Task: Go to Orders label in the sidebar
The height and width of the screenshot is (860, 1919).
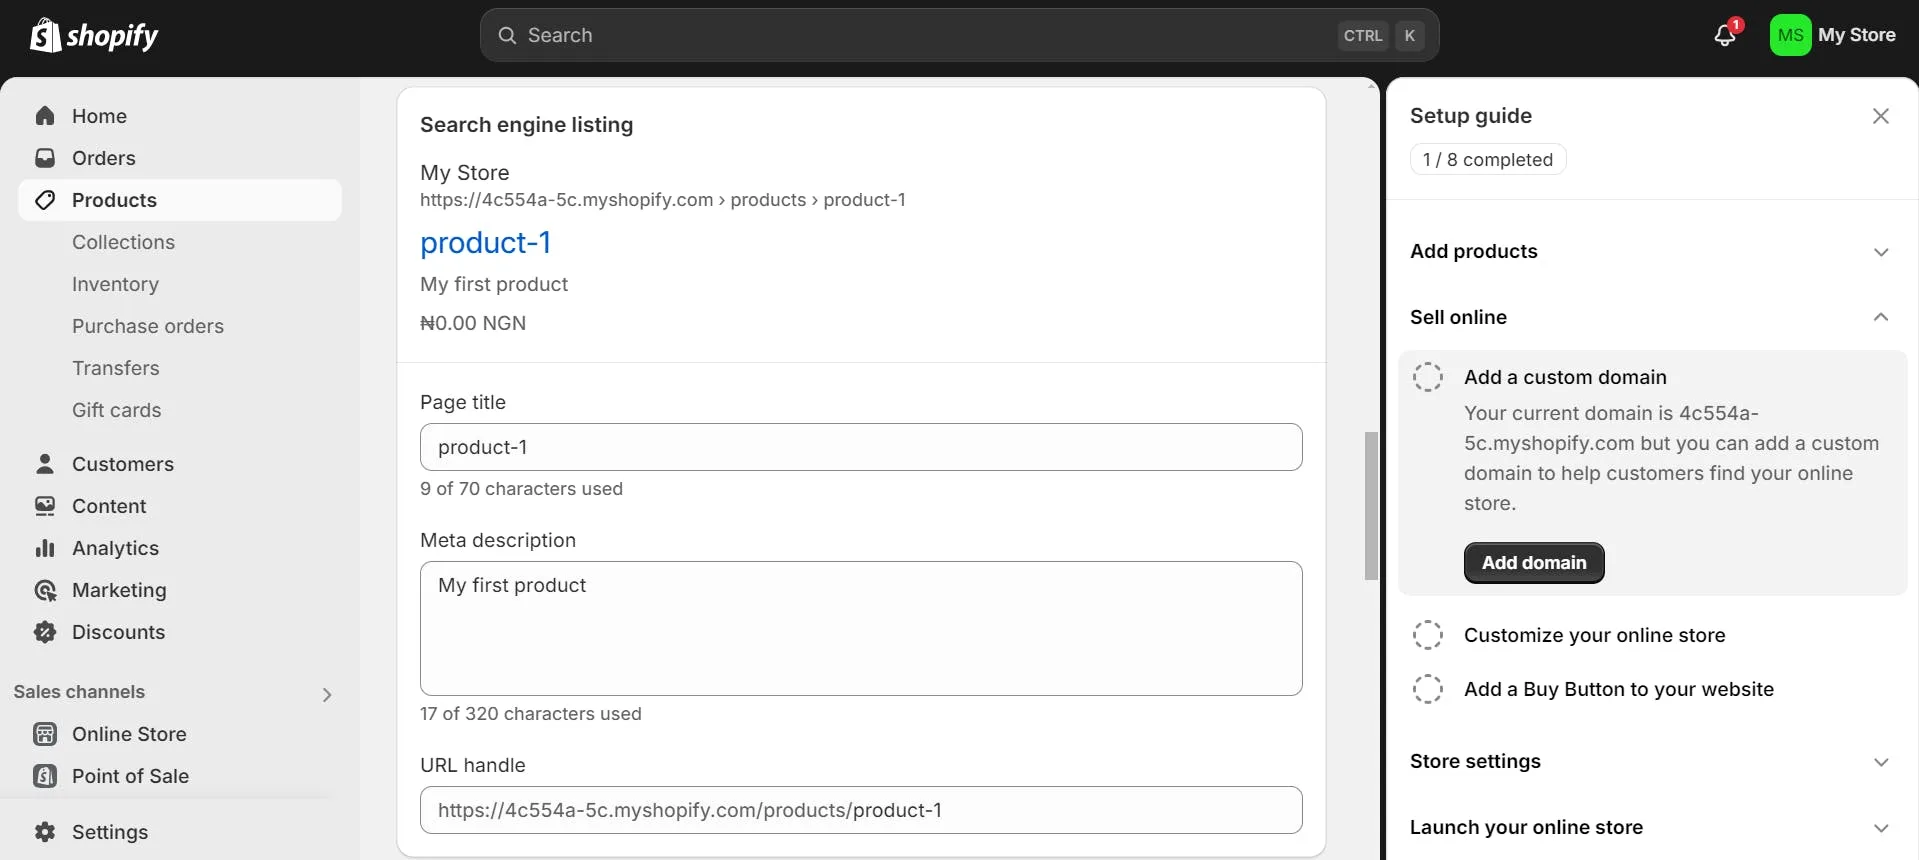Action: [104, 158]
